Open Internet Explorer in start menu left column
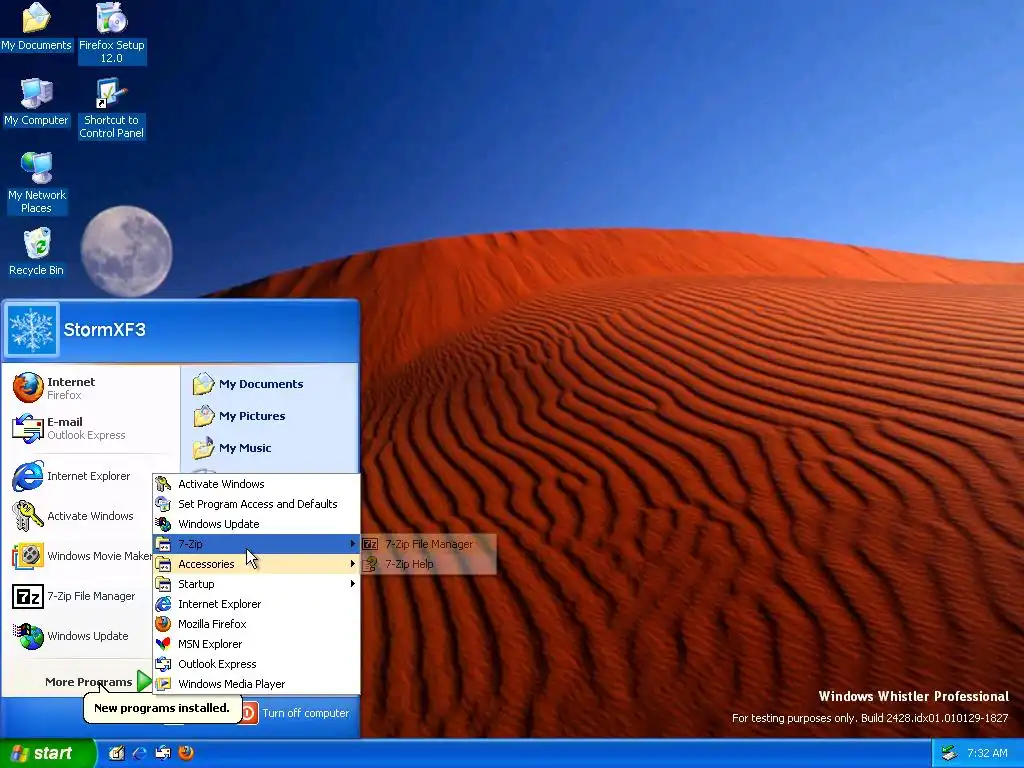The width and height of the screenshot is (1024, 768). (81, 476)
